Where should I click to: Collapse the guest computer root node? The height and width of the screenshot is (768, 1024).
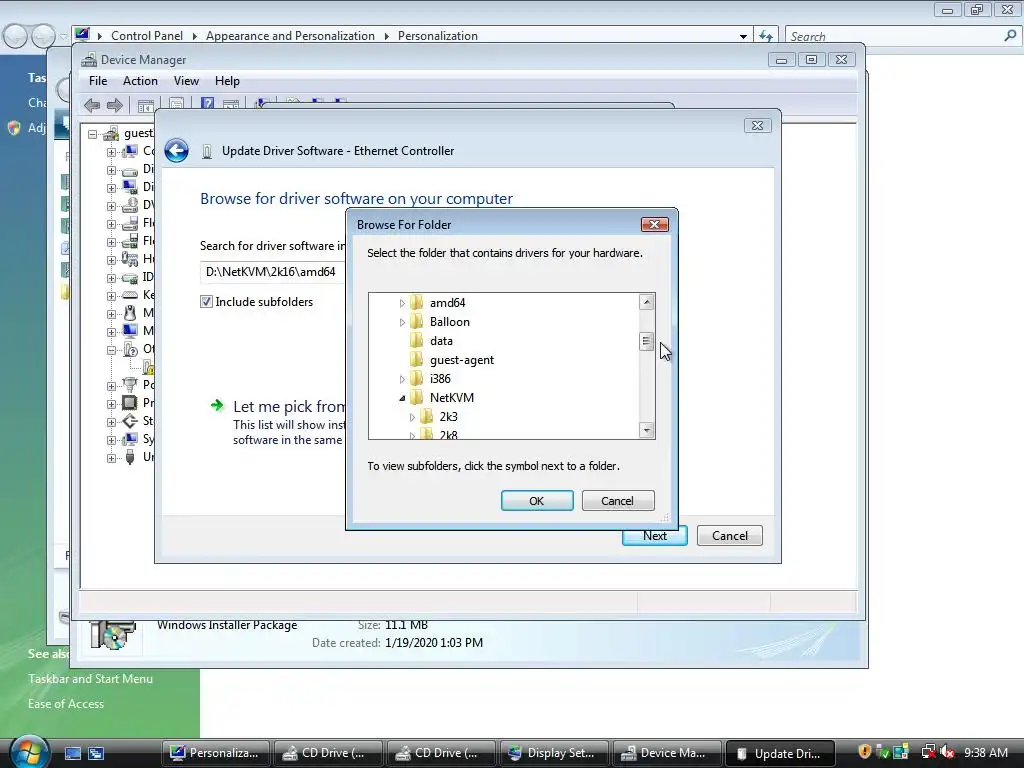[93, 134]
